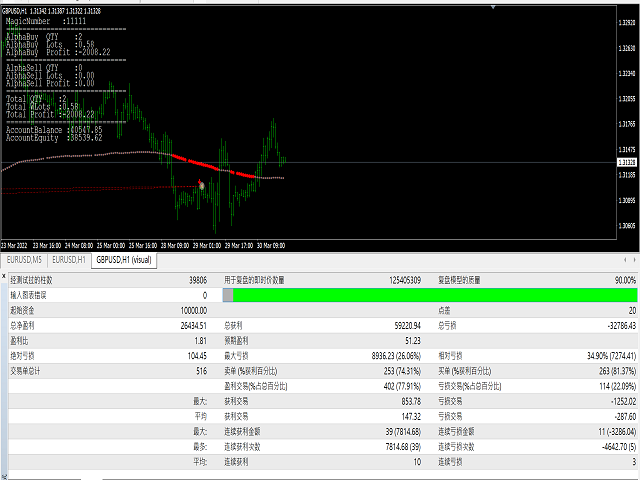Click the average profit trade 147.32
The width and height of the screenshot is (640, 480).
[x=411, y=416]
